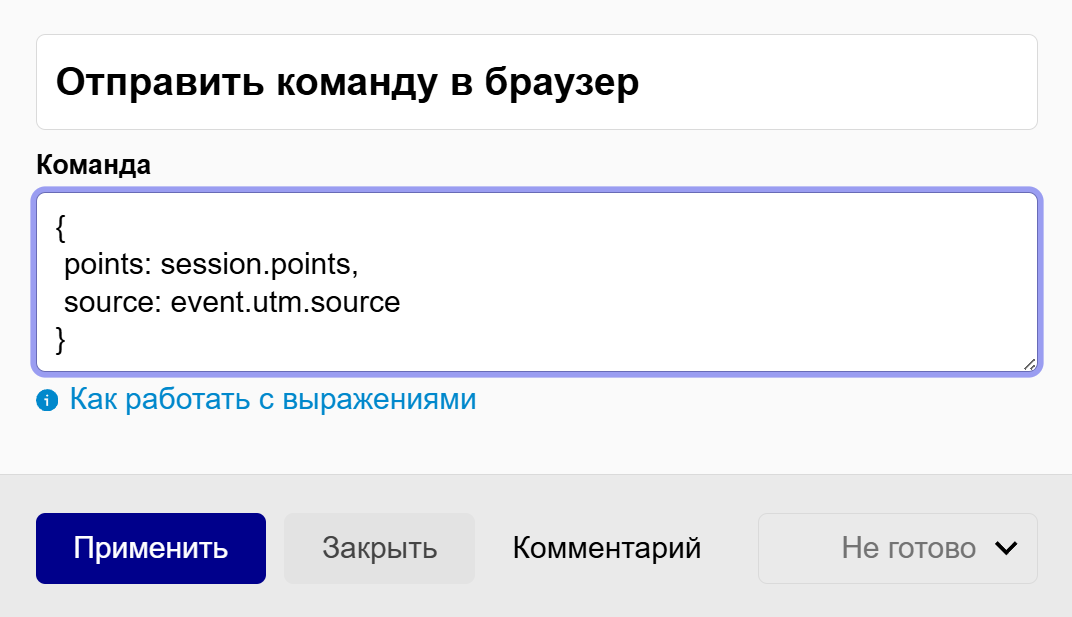The width and height of the screenshot is (1072, 617).
Task: Click the 'Команда' field label
Action: click(93, 164)
